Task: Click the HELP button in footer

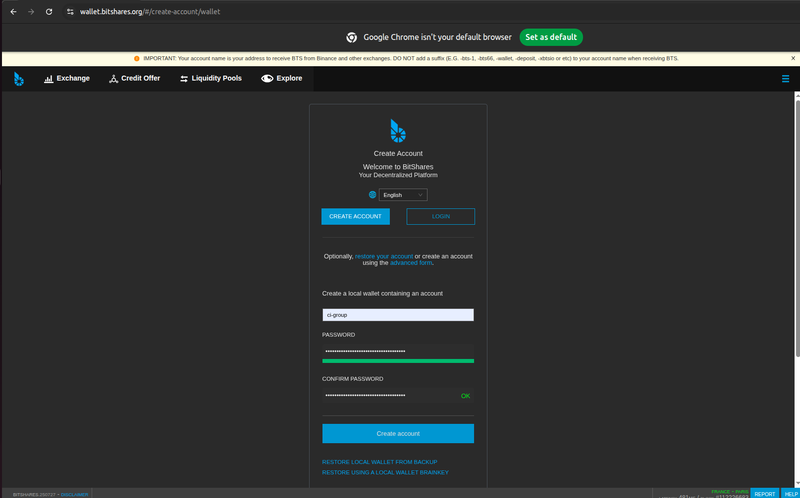Action: (790, 494)
